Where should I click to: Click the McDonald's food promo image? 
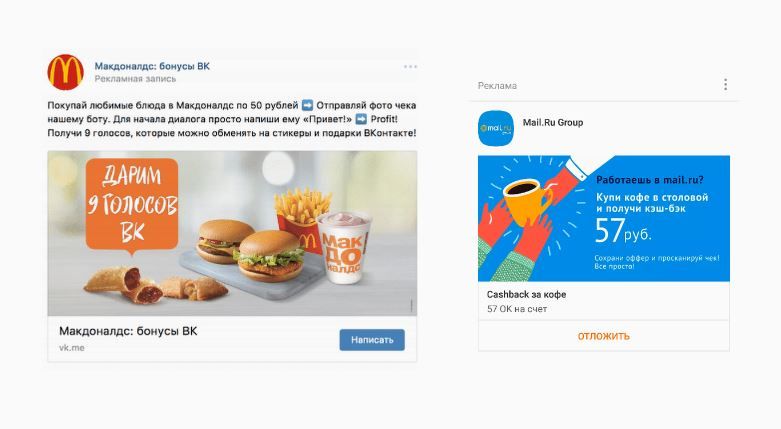(x=232, y=233)
